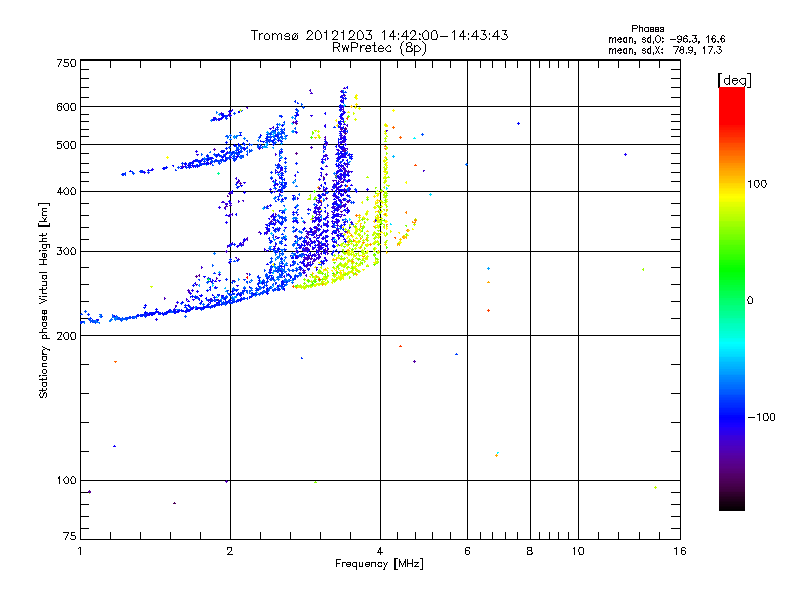Click the colorbar label '0'
Image resolution: width=800 pixels, height=600 pixels.
[750, 300]
